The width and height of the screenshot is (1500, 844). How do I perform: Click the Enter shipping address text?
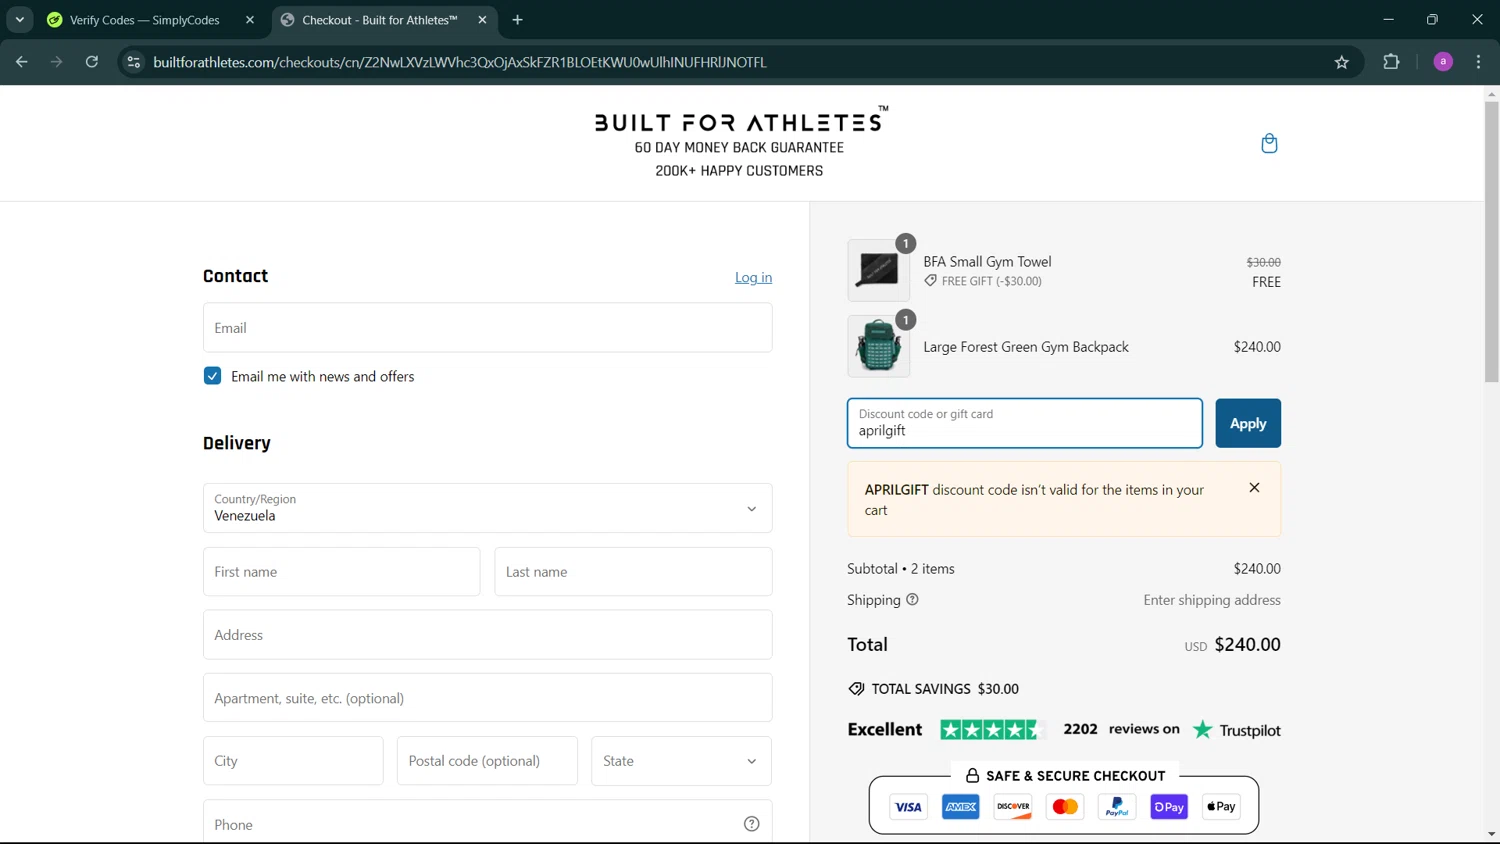coord(1212,600)
